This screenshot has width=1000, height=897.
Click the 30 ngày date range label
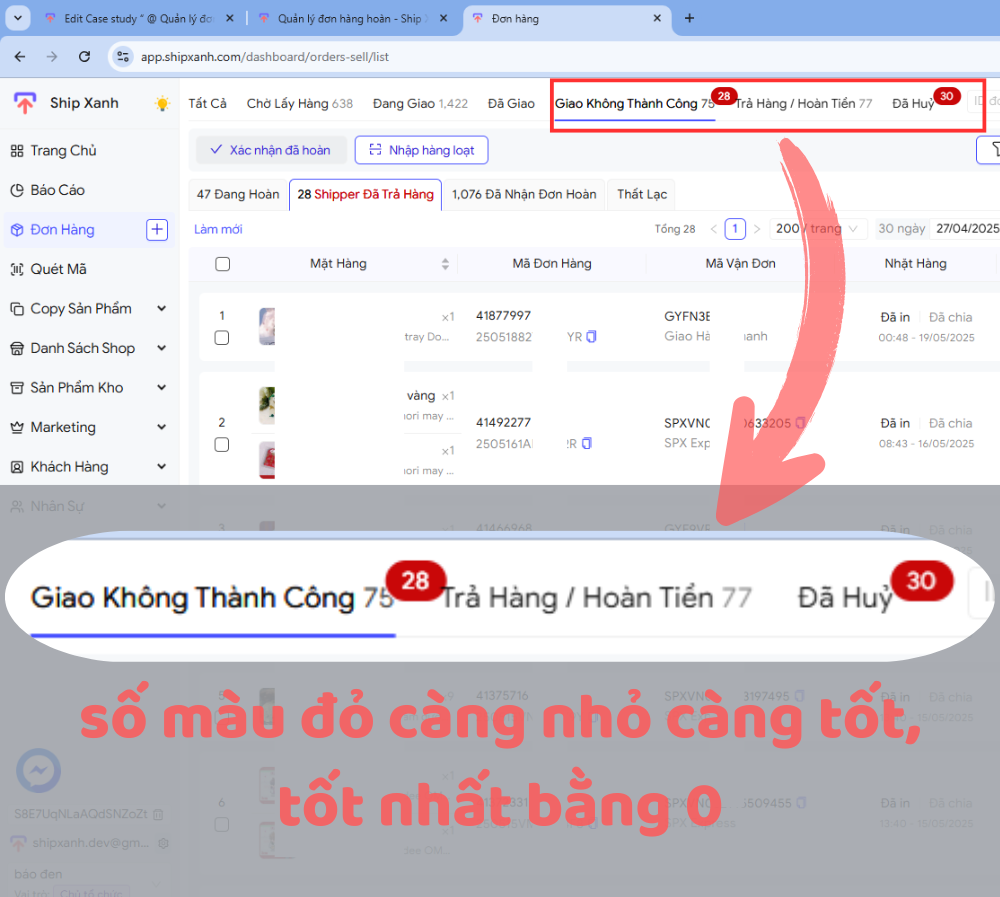pyautogui.click(x=902, y=229)
